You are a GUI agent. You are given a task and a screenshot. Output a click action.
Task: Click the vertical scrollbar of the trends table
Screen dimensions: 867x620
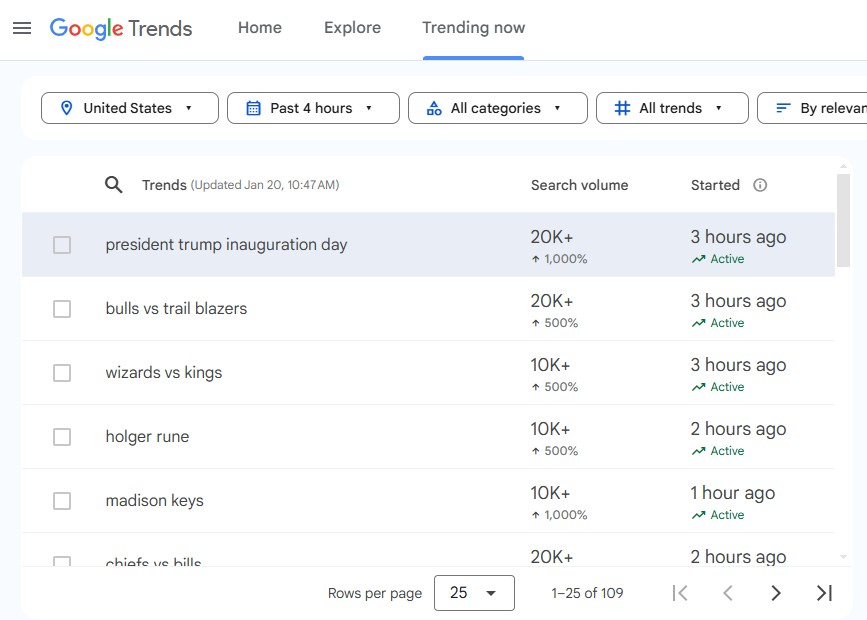click(843, 220)
